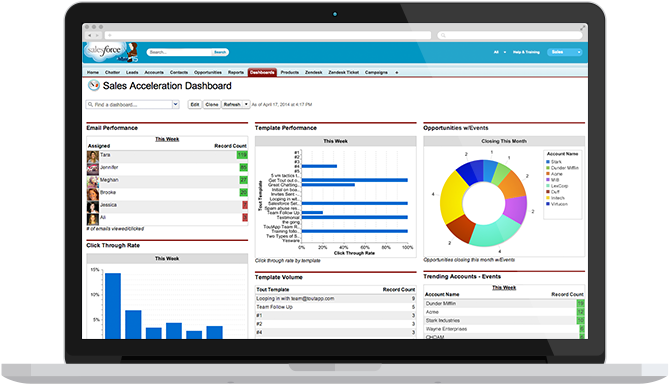Viewport: 669px width, 384px height.
Task: Open the Zendesk tab
Action: (x=313, y=73)
